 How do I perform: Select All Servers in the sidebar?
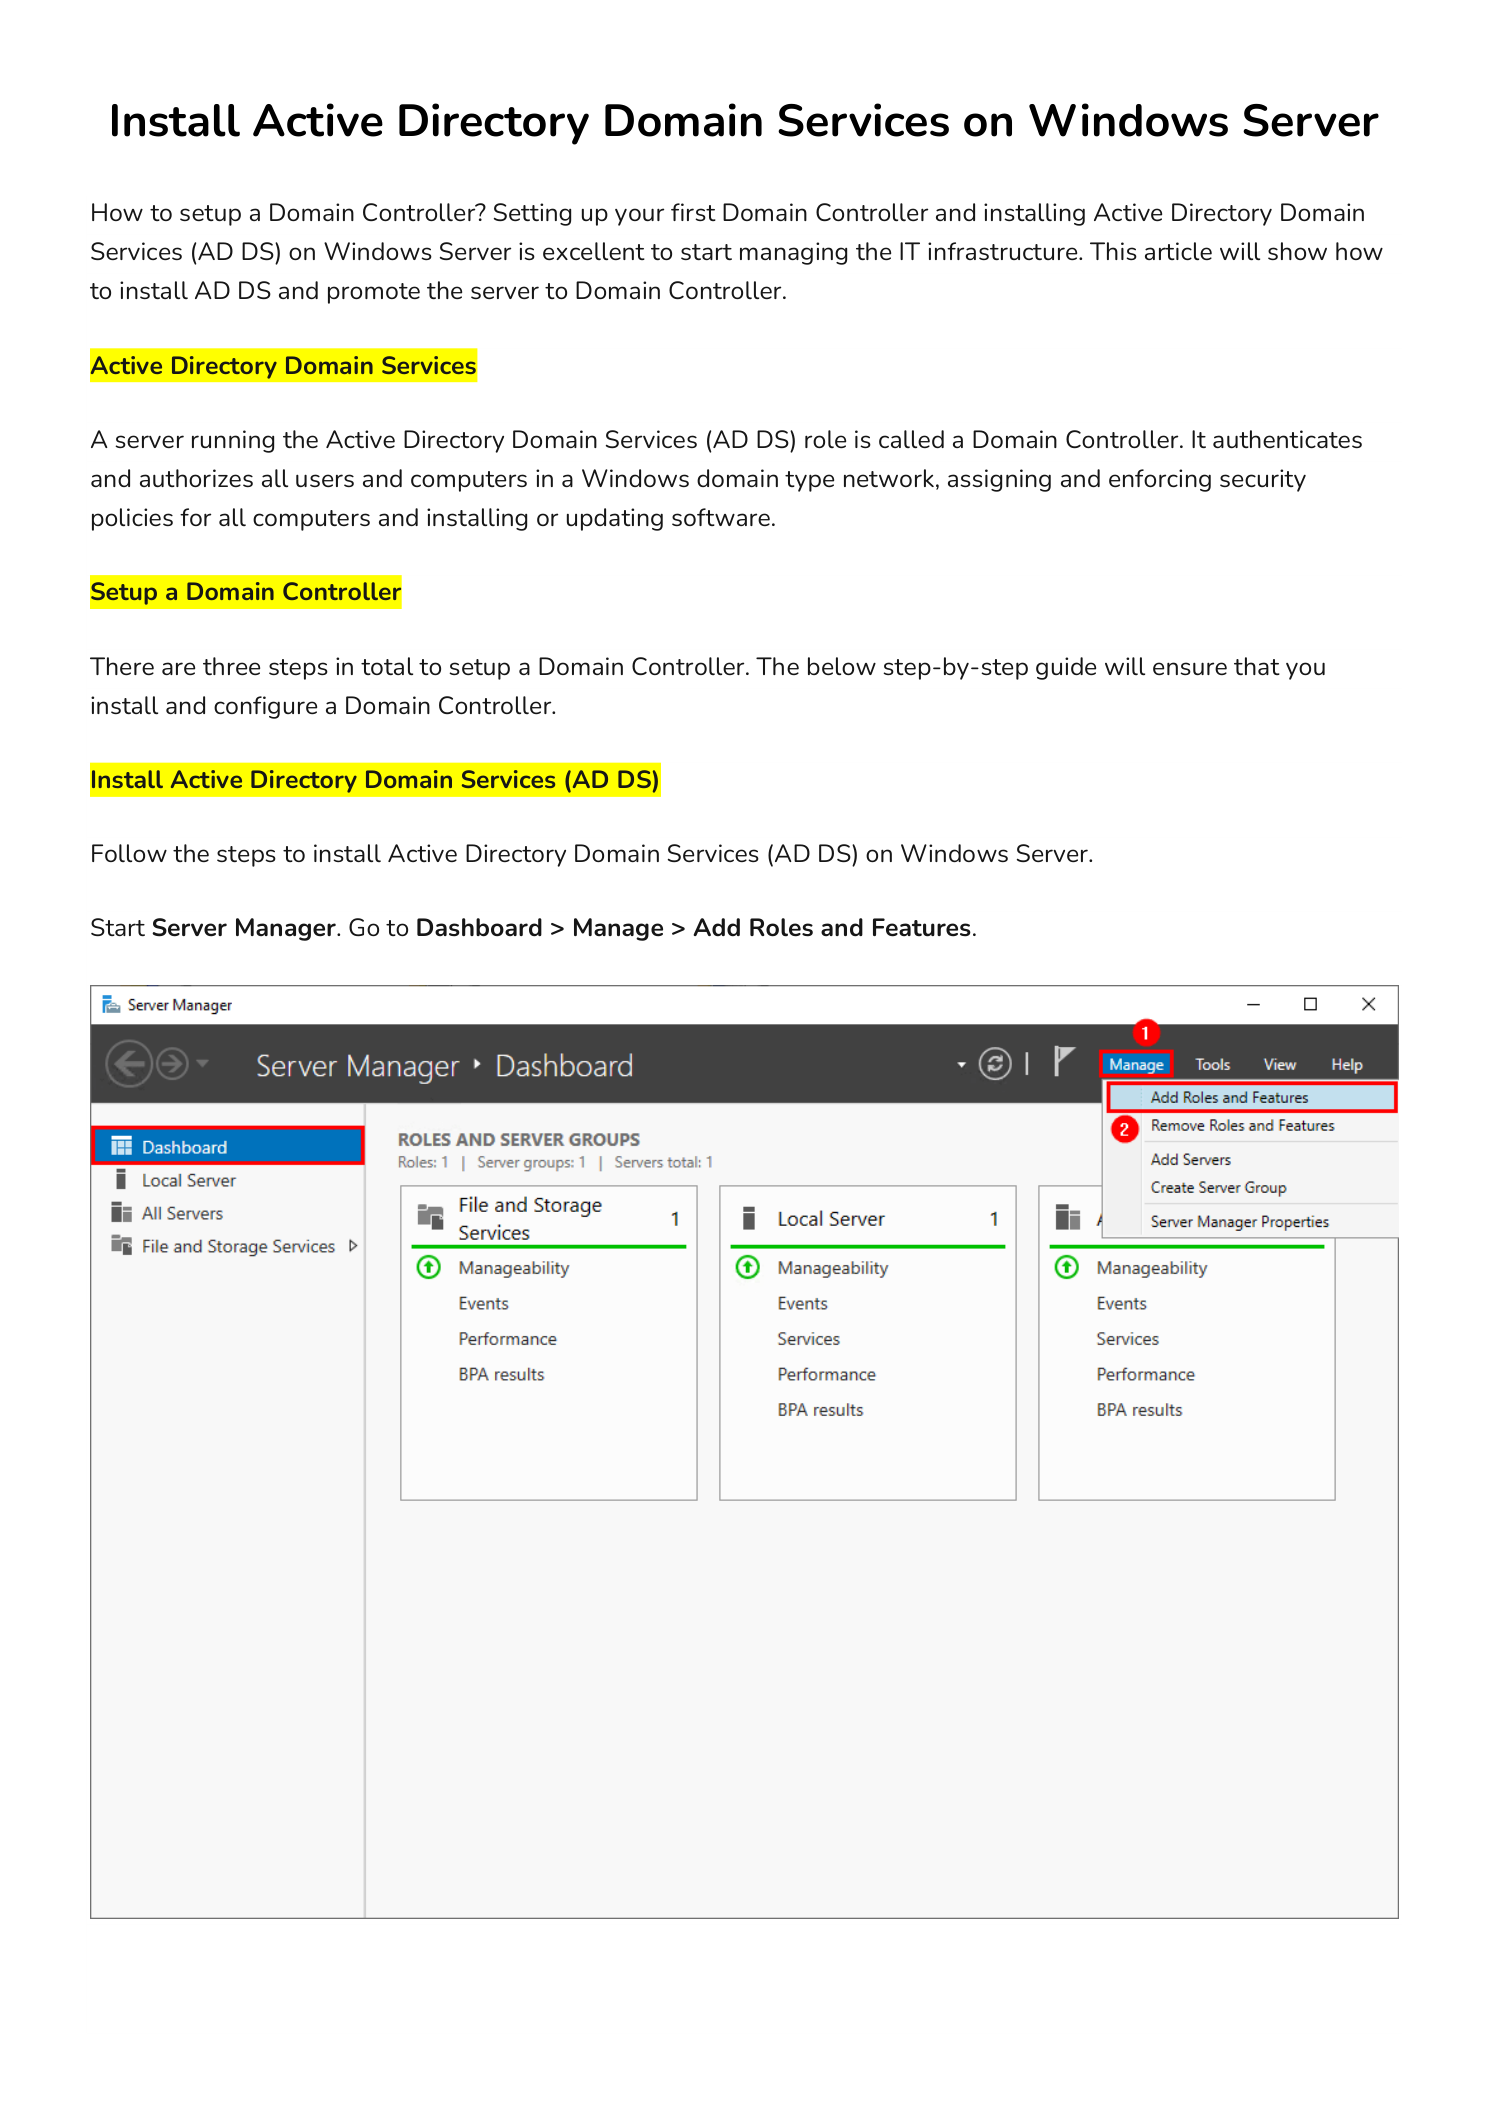click(x=182, y=1214)
